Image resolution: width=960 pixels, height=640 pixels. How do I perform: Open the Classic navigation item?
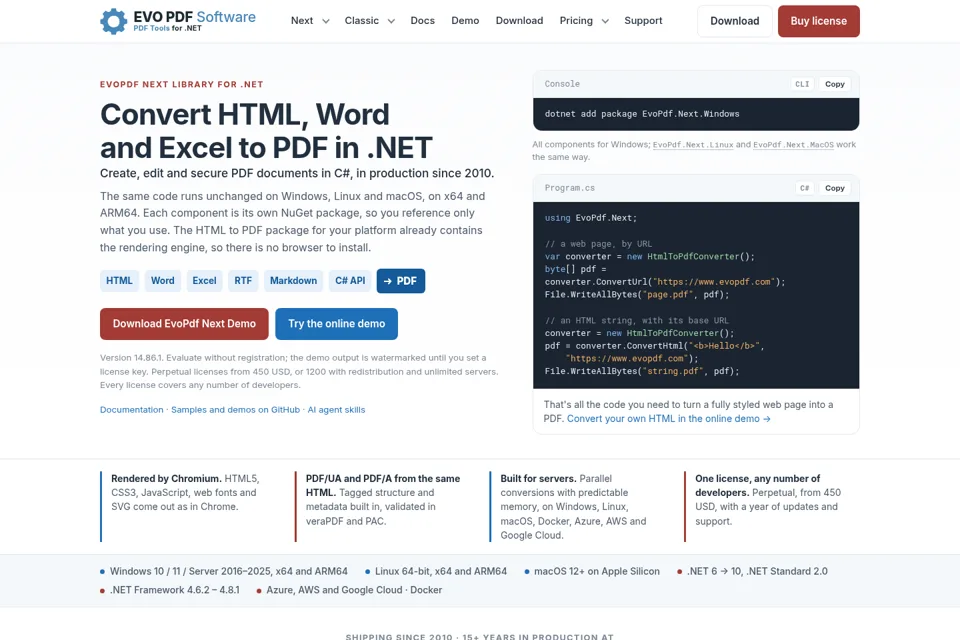[x=361, y=21]
